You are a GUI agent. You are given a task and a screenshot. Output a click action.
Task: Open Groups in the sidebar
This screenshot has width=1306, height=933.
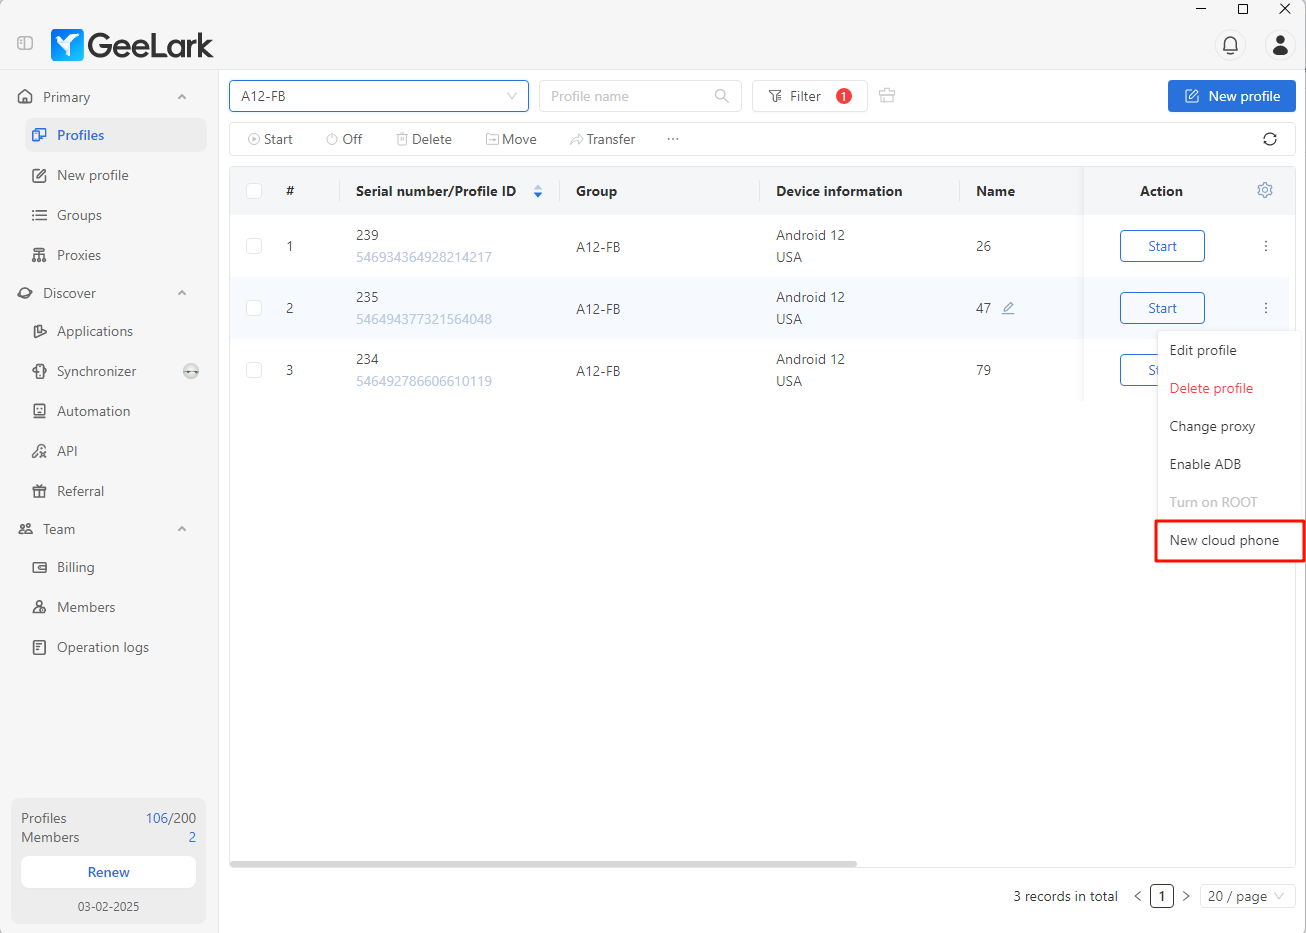116,215
